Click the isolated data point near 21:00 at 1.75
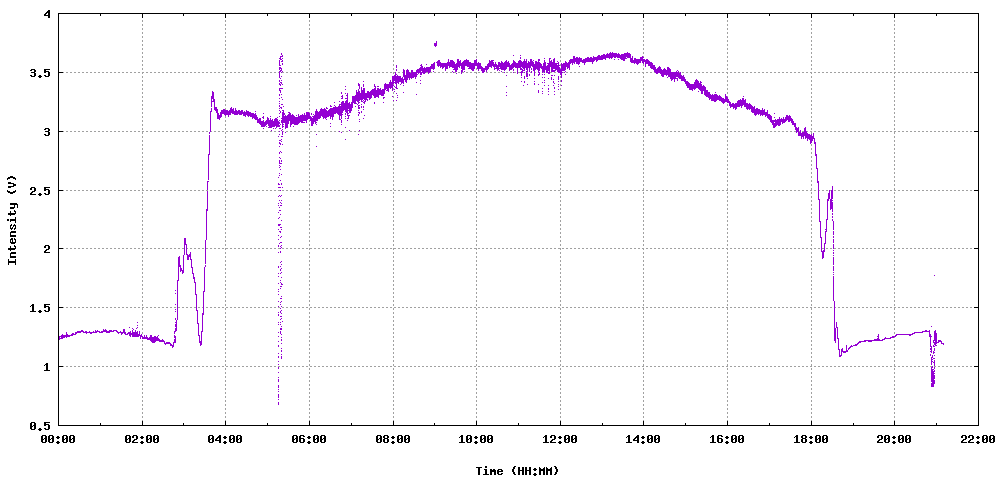1000x480 pixels. (934, 275)
